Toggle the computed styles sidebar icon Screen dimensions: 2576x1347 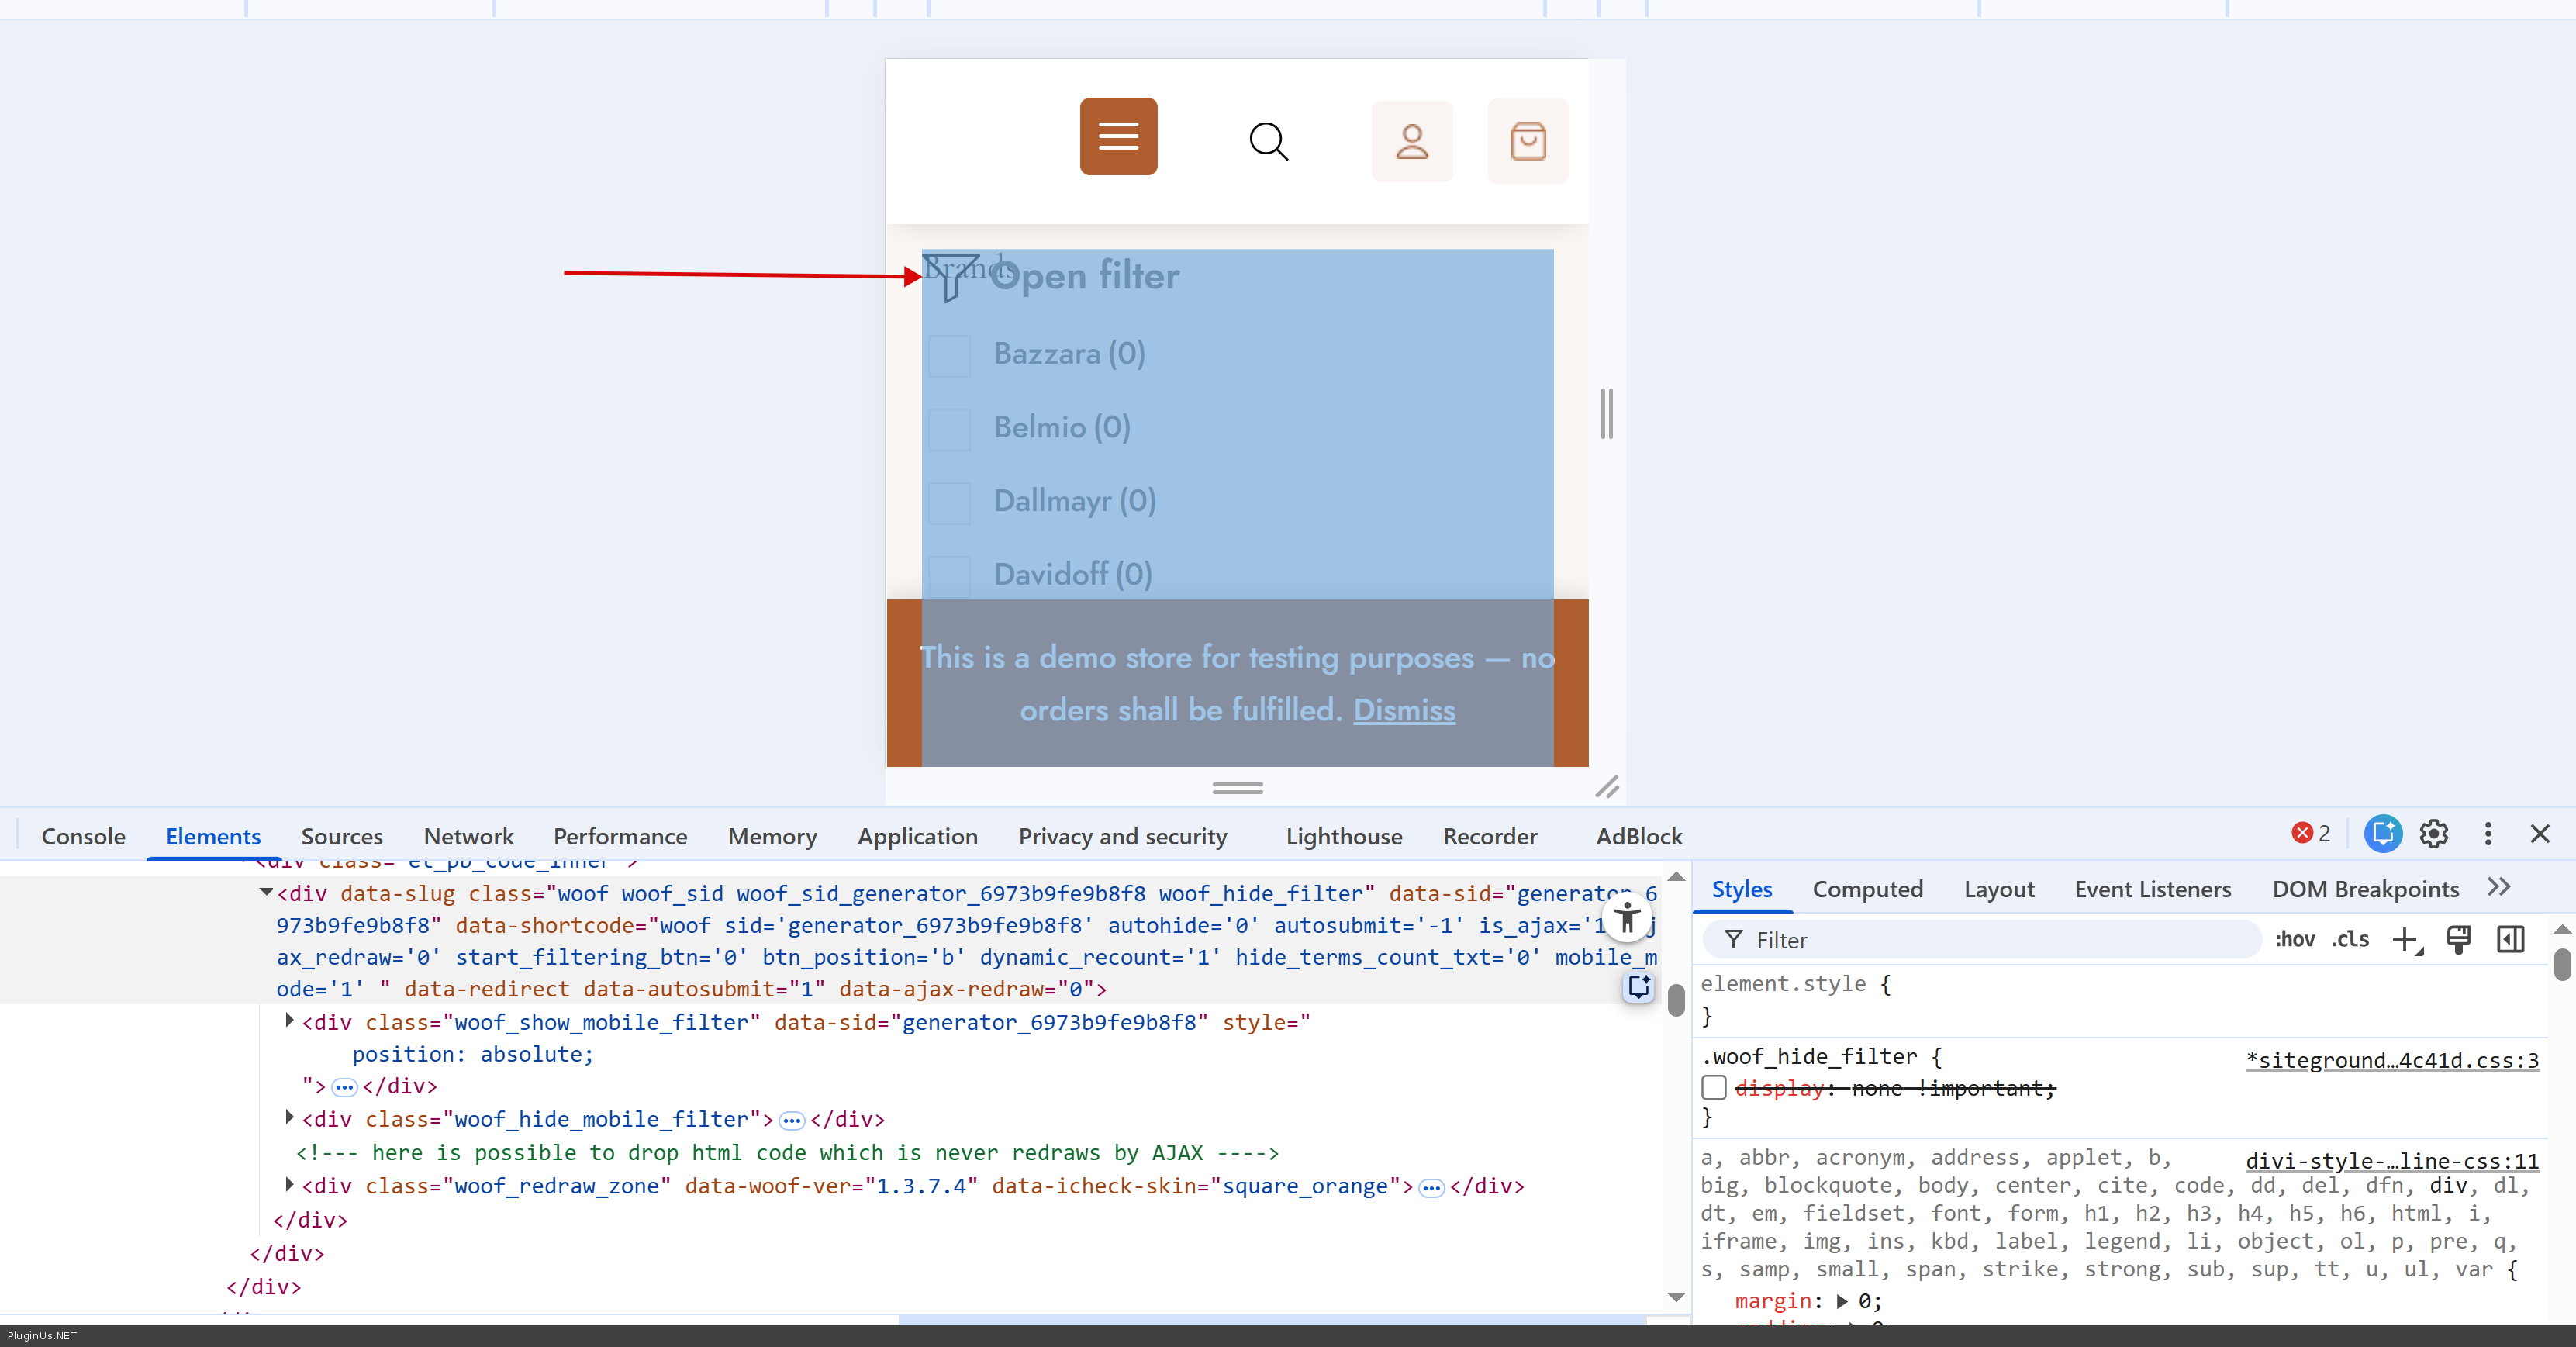coord(2510,939)
